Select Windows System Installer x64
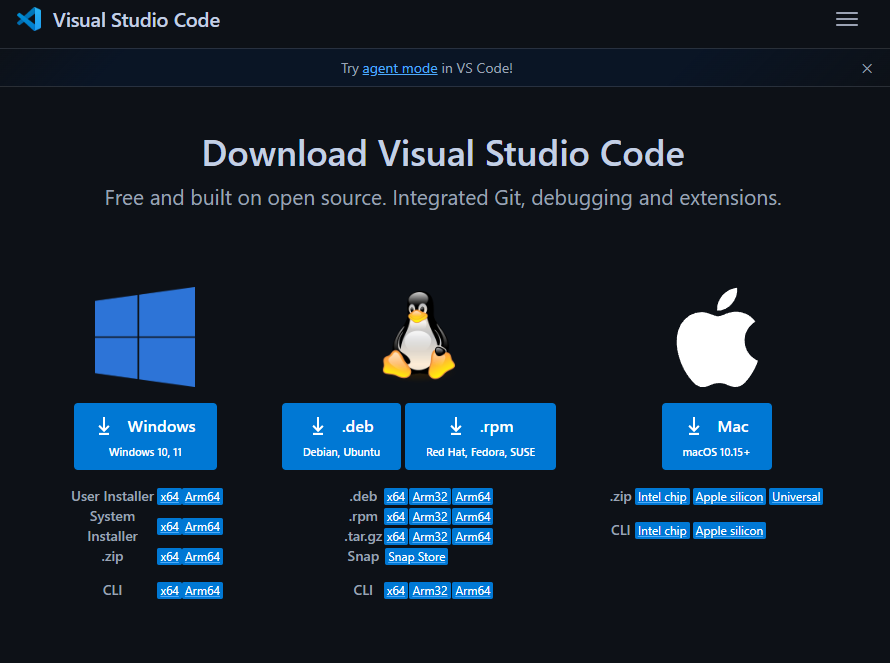The image size is (890, 663). 169,527
